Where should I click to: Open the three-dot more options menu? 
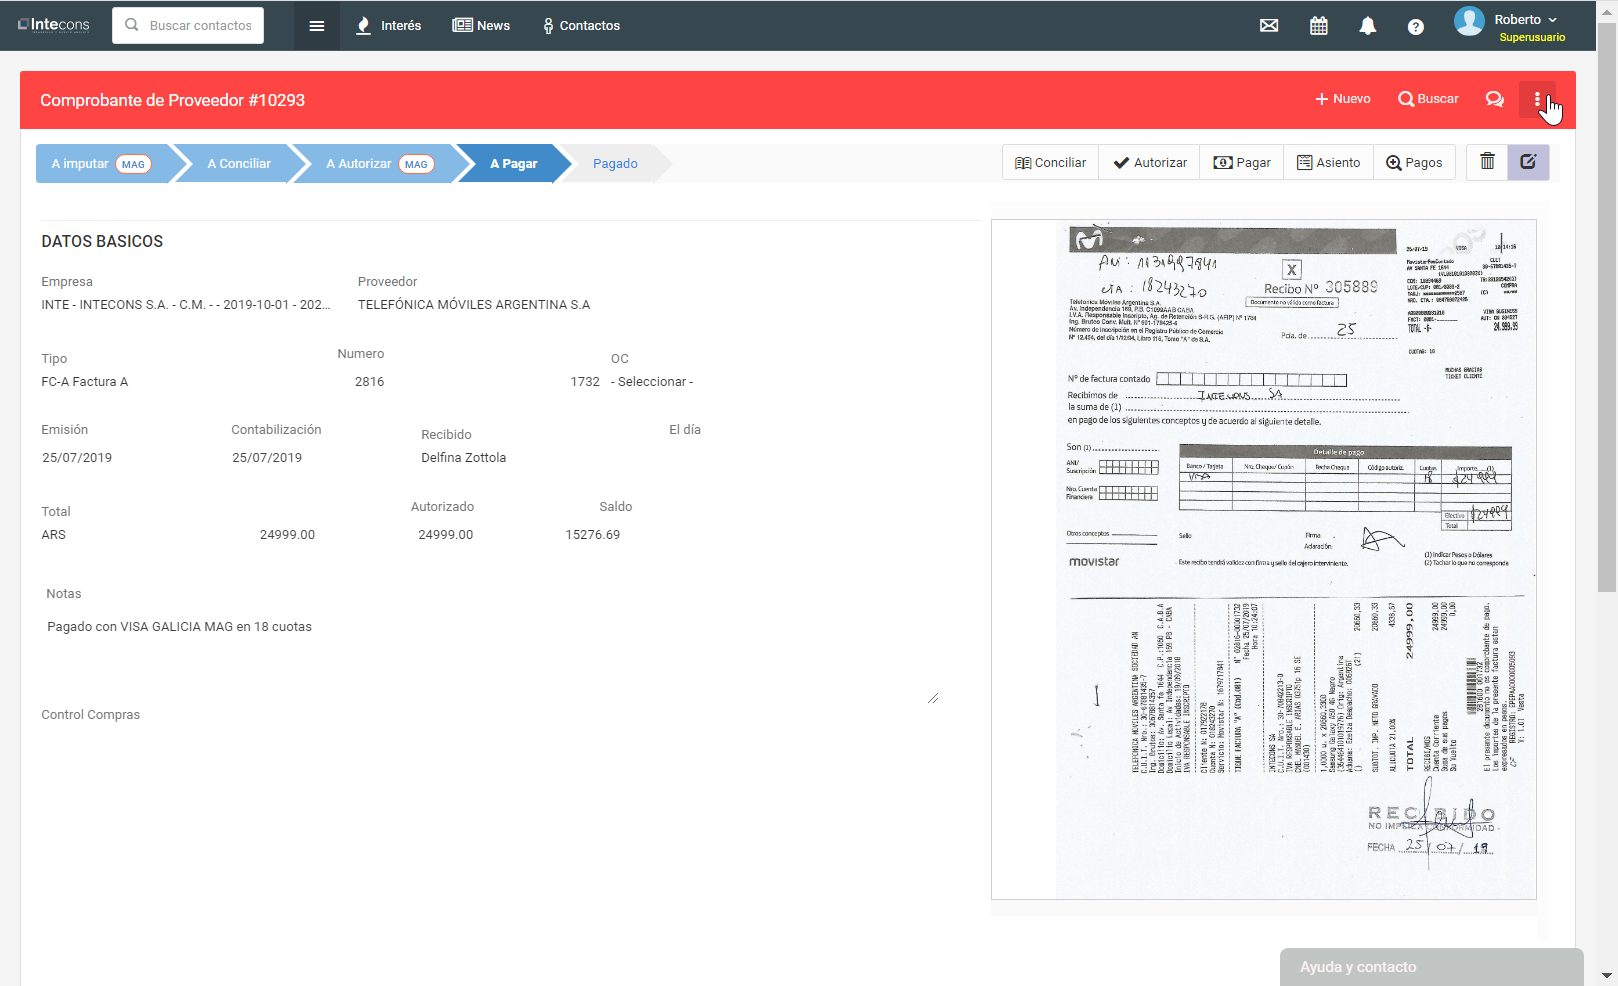(1537, 99)
